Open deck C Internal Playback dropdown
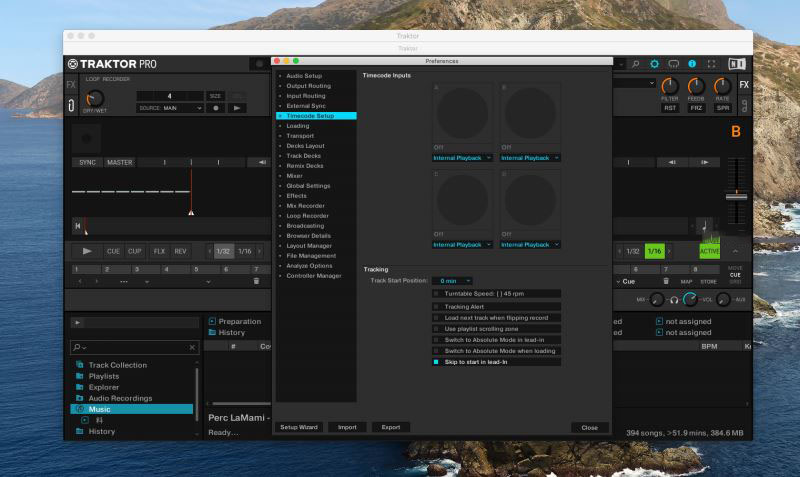 [462, 245]
